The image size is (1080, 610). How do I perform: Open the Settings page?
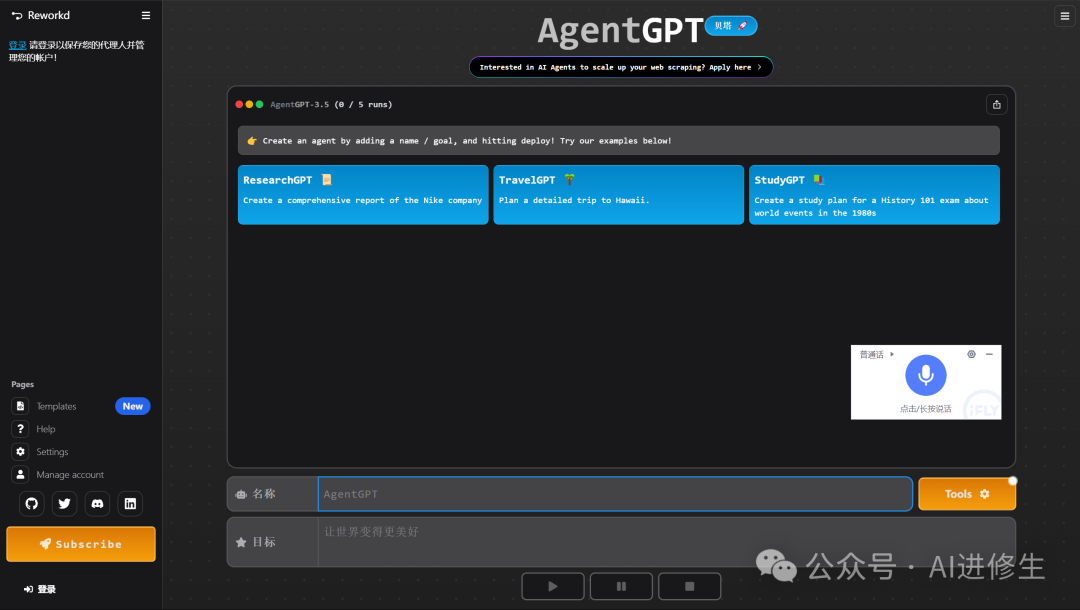[52, 452]
